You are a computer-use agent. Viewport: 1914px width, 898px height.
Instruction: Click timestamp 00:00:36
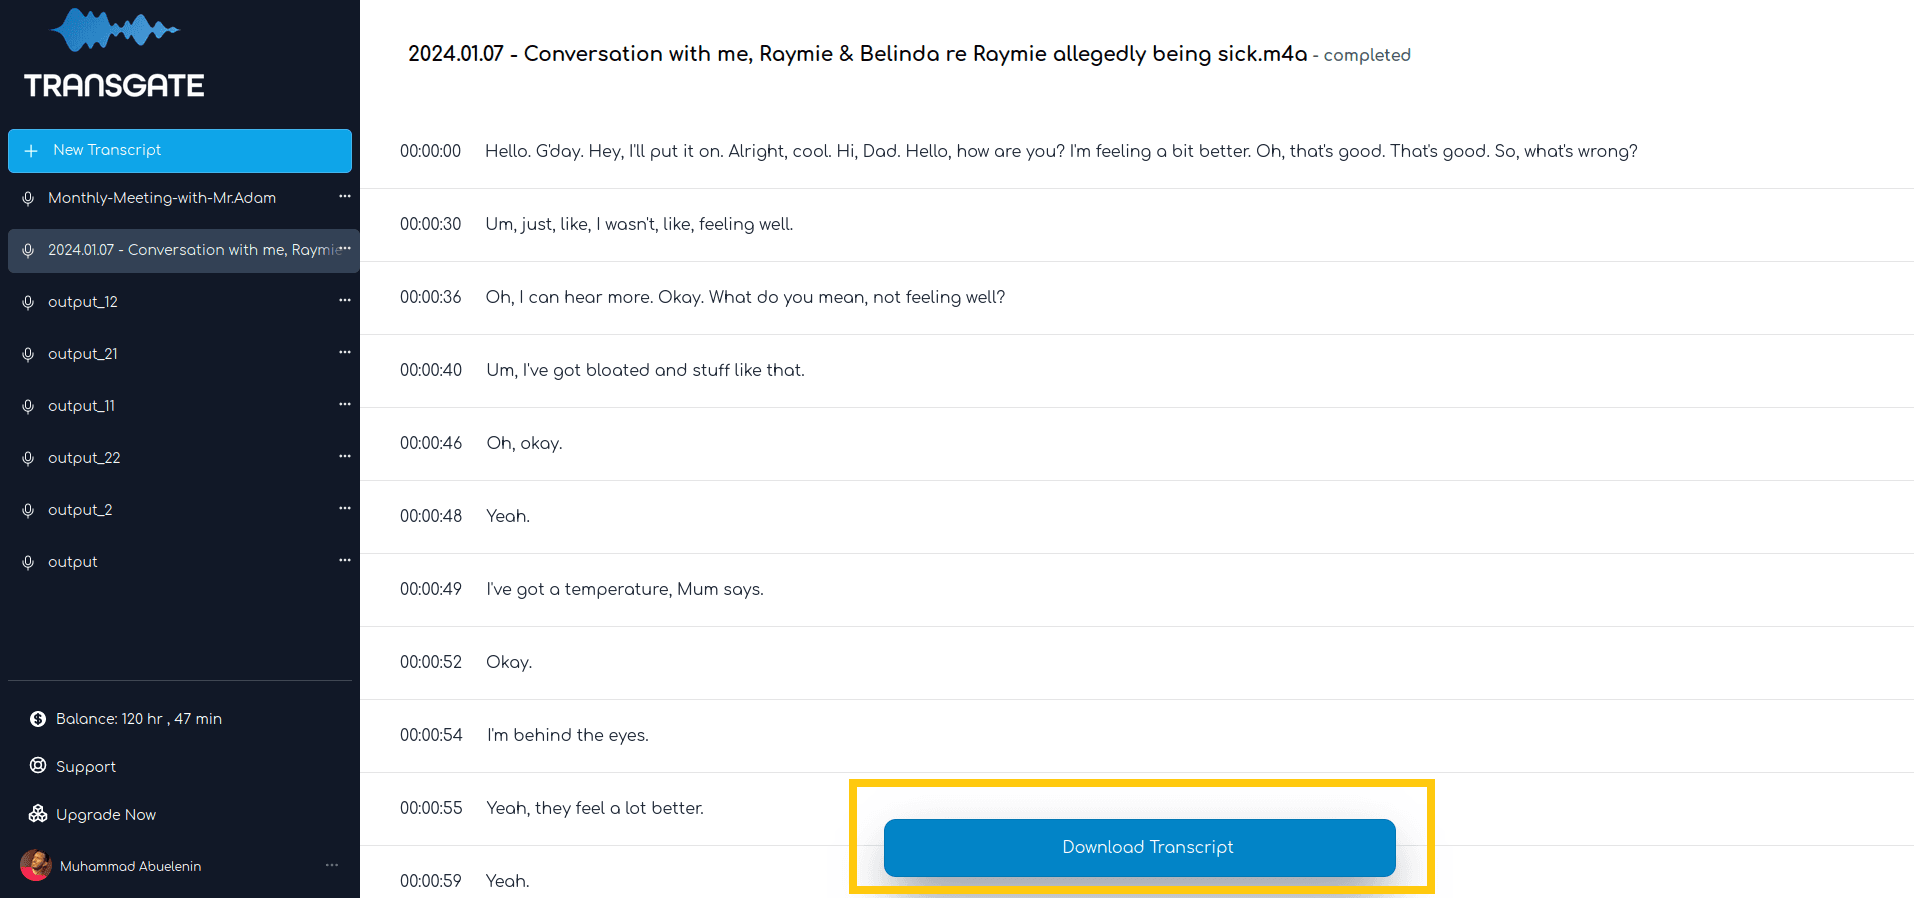431,297
